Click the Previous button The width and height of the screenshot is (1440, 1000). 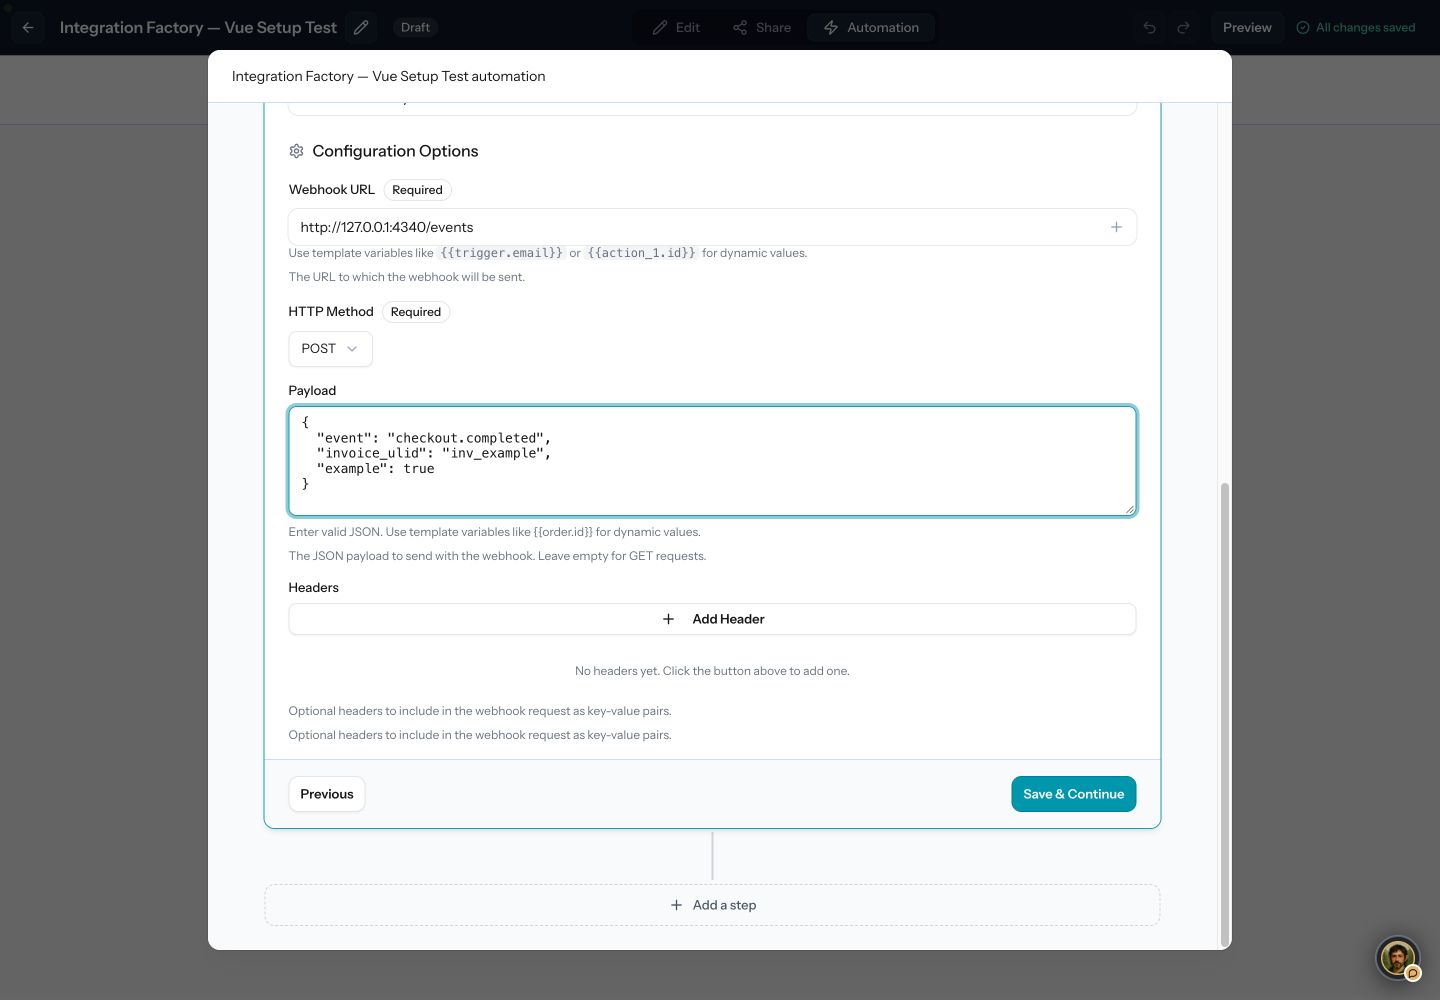pyautogui.click(x=327, y=794)
